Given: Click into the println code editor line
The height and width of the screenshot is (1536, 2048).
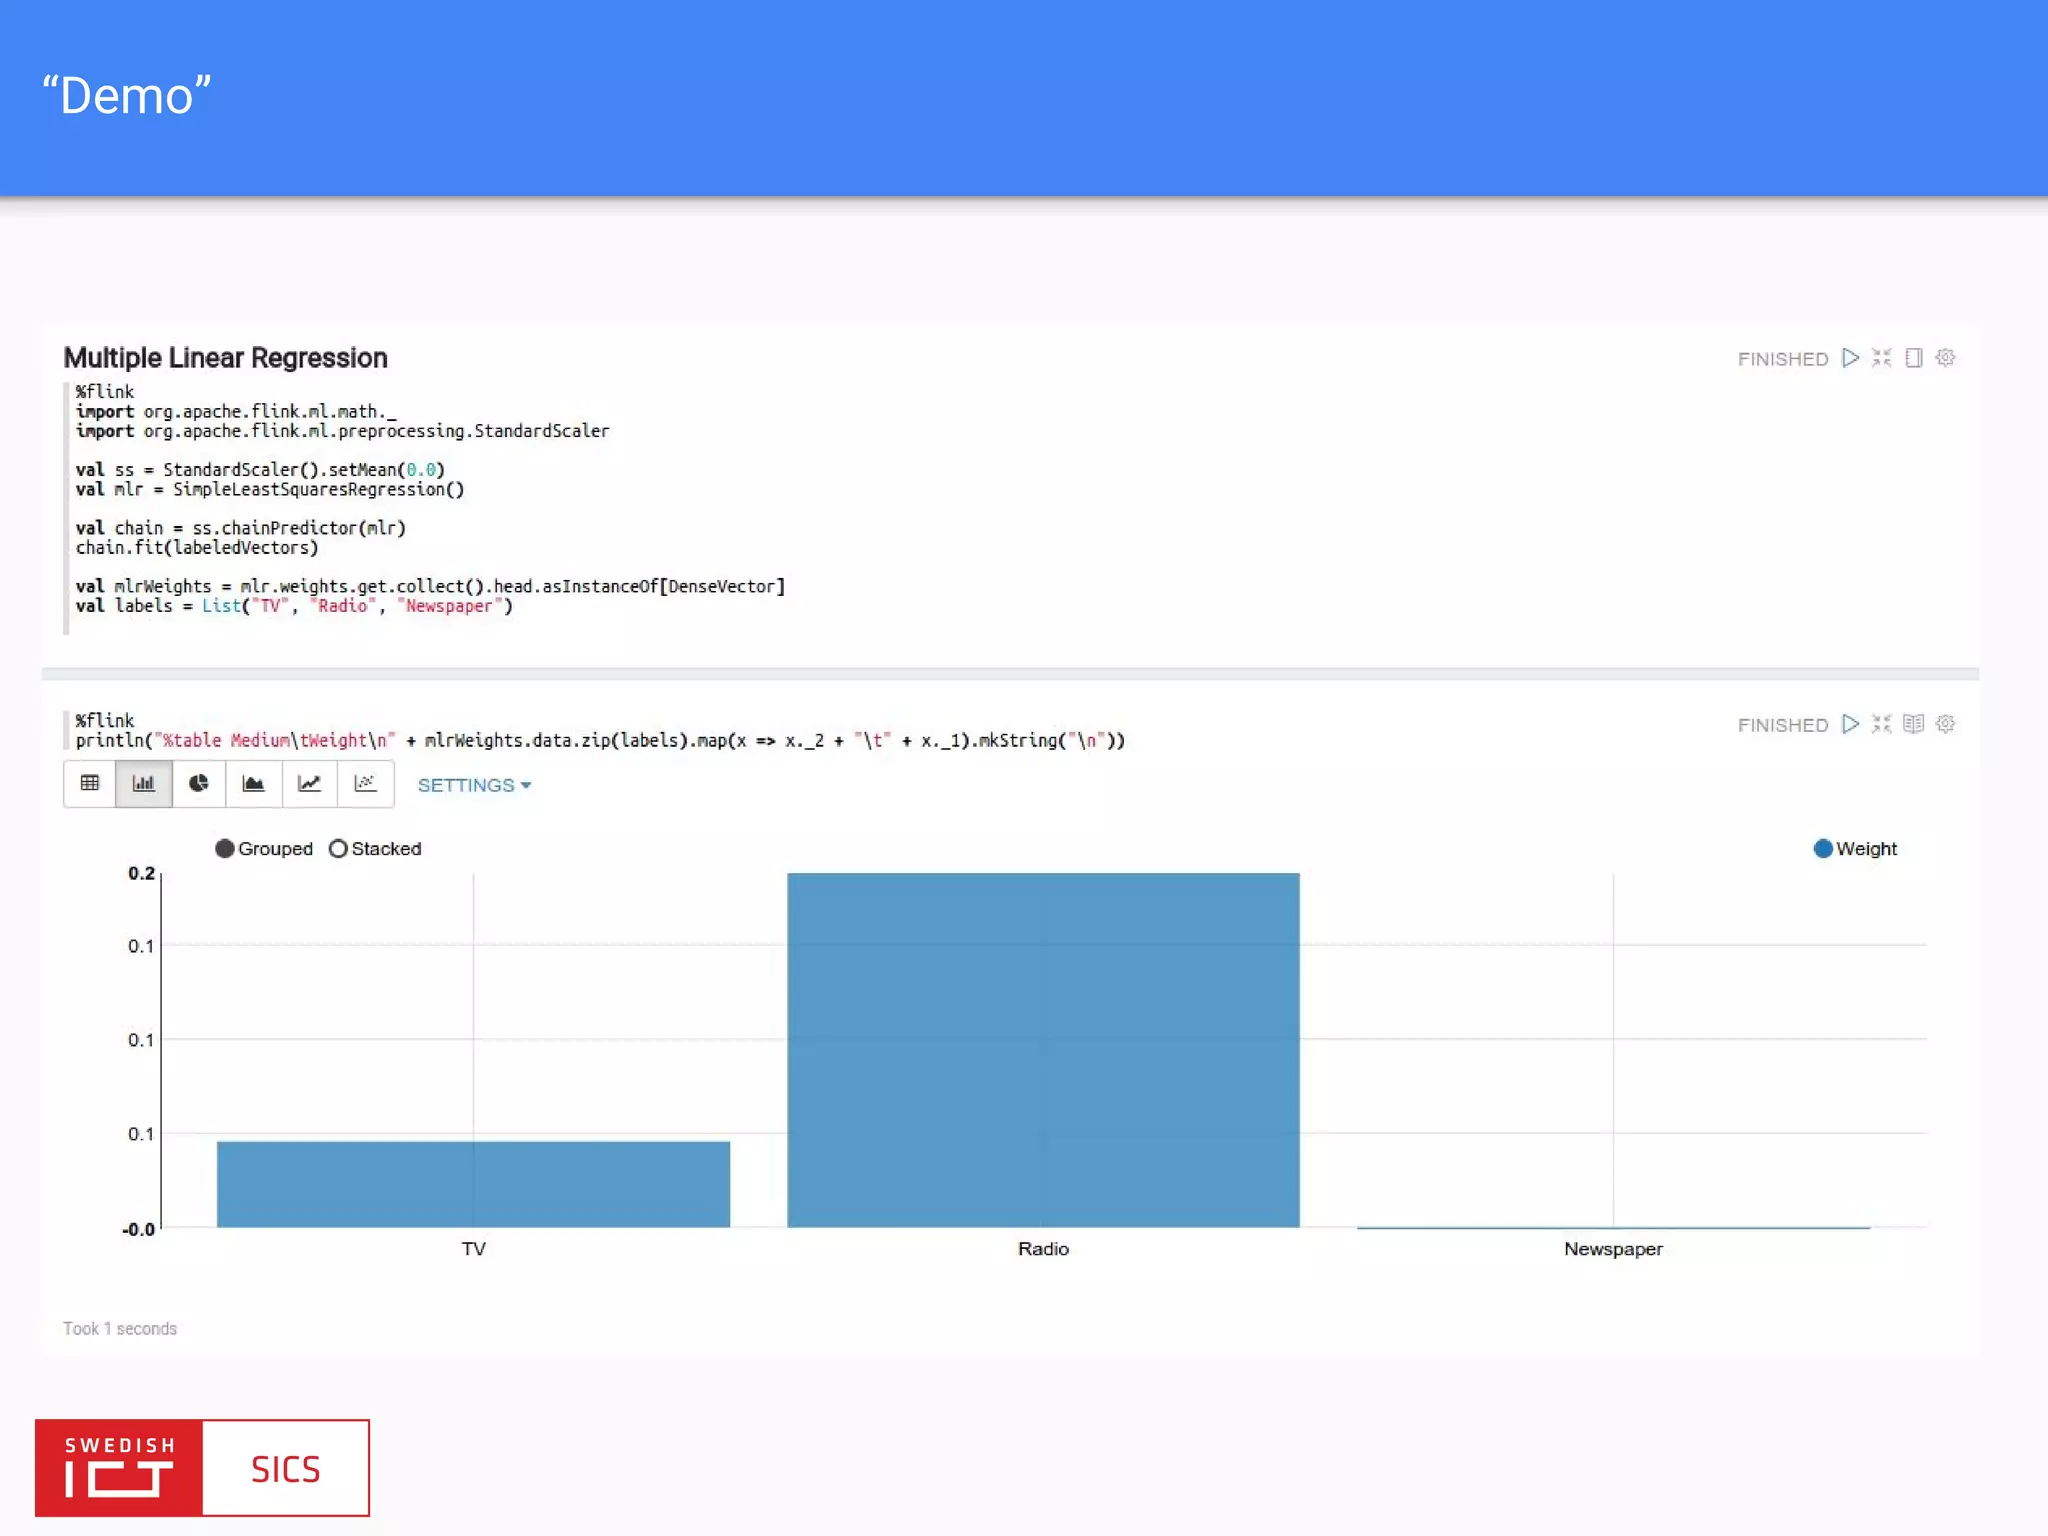Looking at the screenshot, I should click(x=600, y=741).
